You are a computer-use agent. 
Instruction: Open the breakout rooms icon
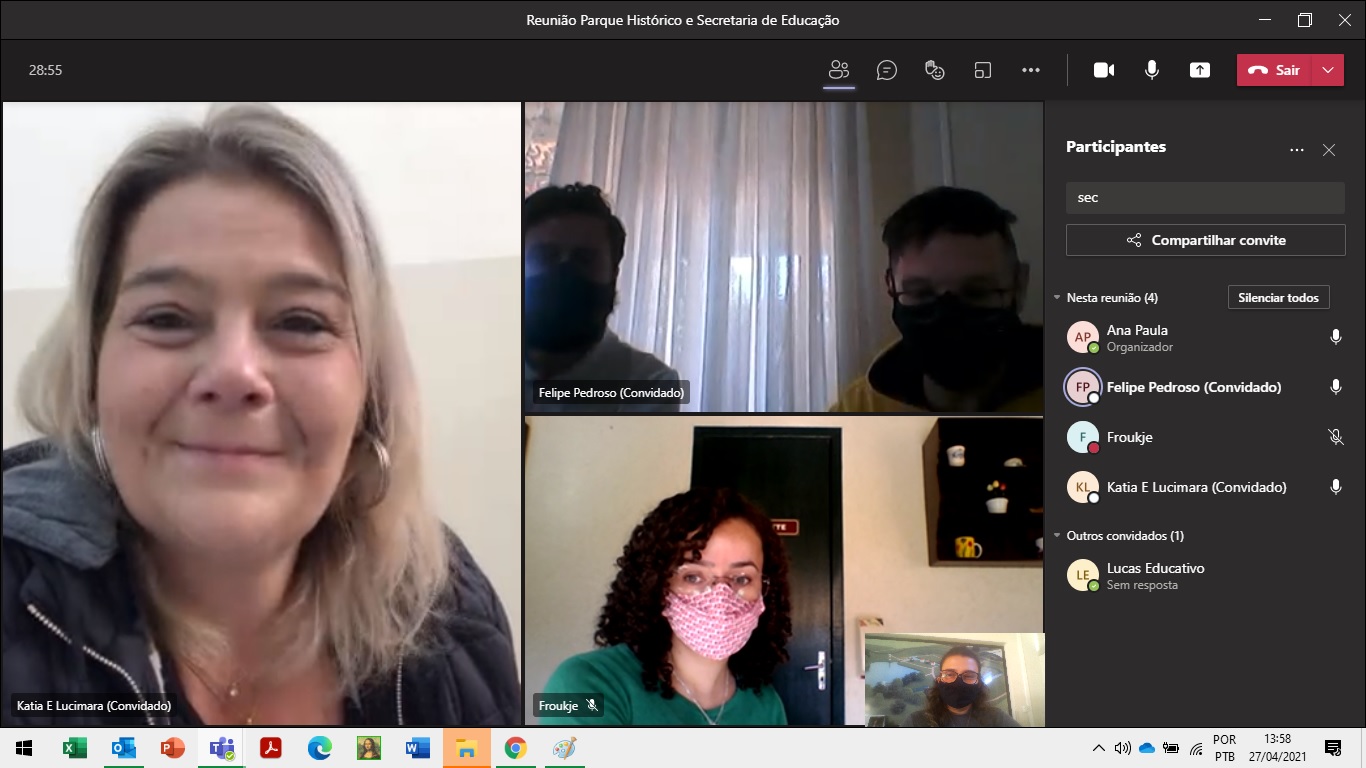983,70
